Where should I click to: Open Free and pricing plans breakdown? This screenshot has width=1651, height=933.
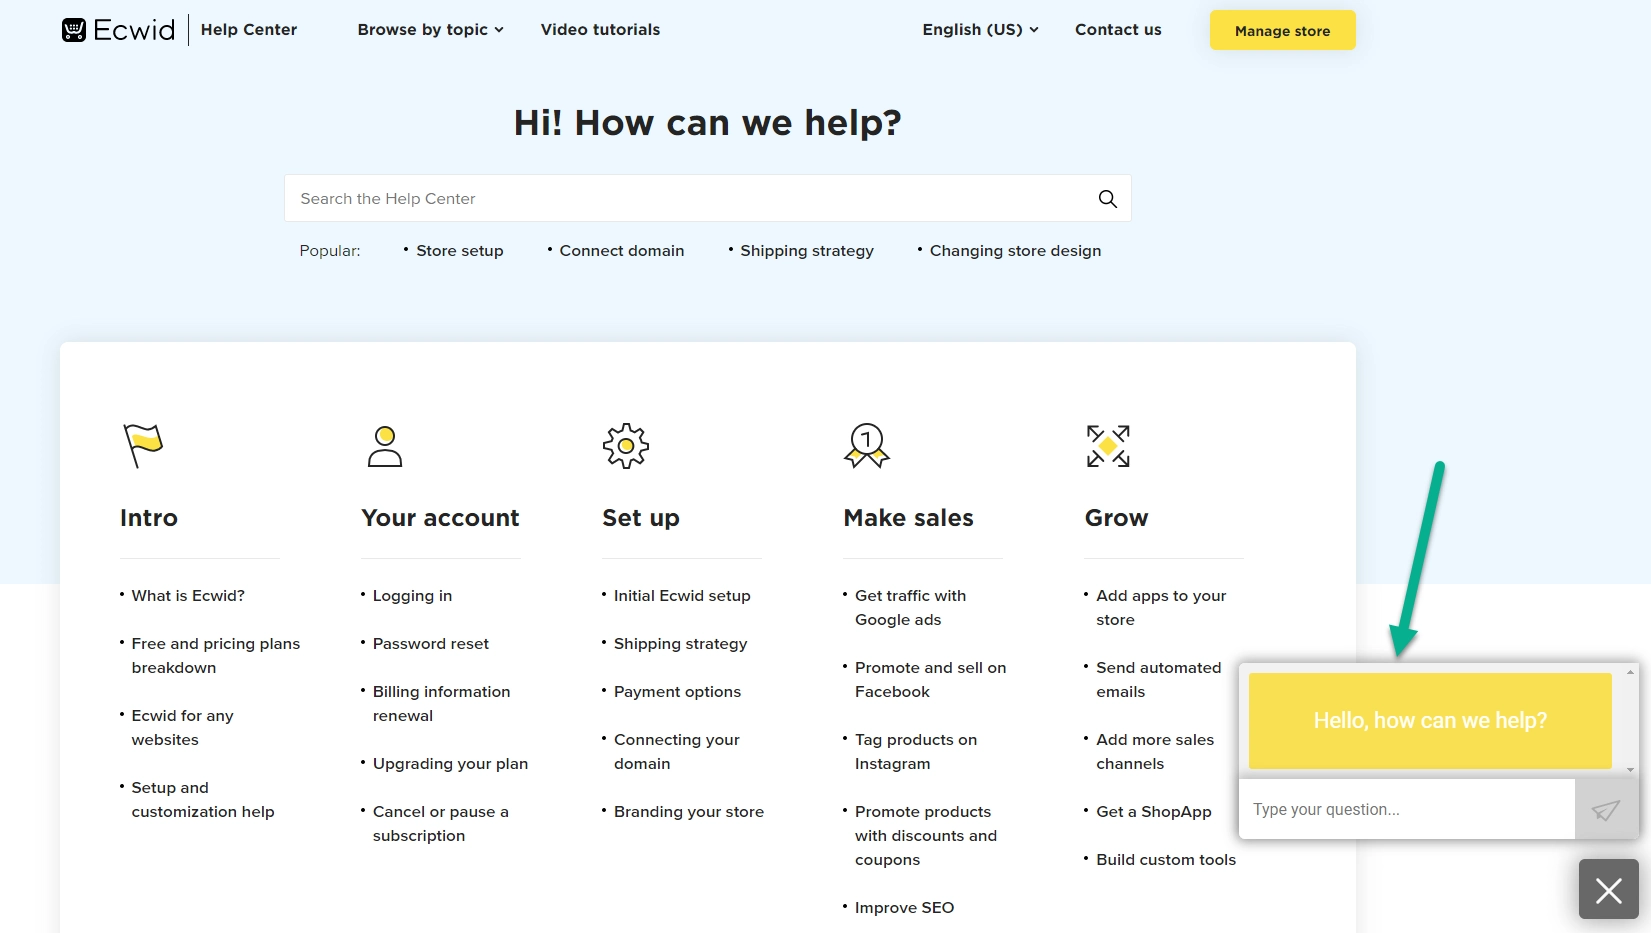click(216, 656)
